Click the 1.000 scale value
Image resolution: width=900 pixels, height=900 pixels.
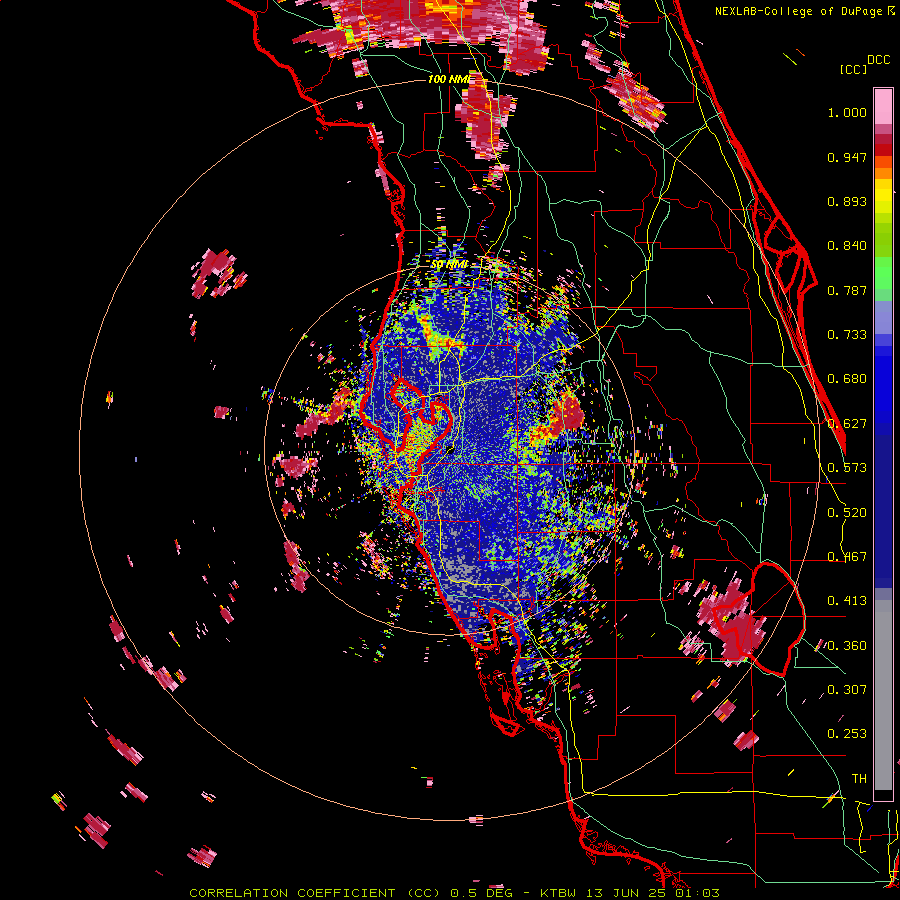pos(847,112)
